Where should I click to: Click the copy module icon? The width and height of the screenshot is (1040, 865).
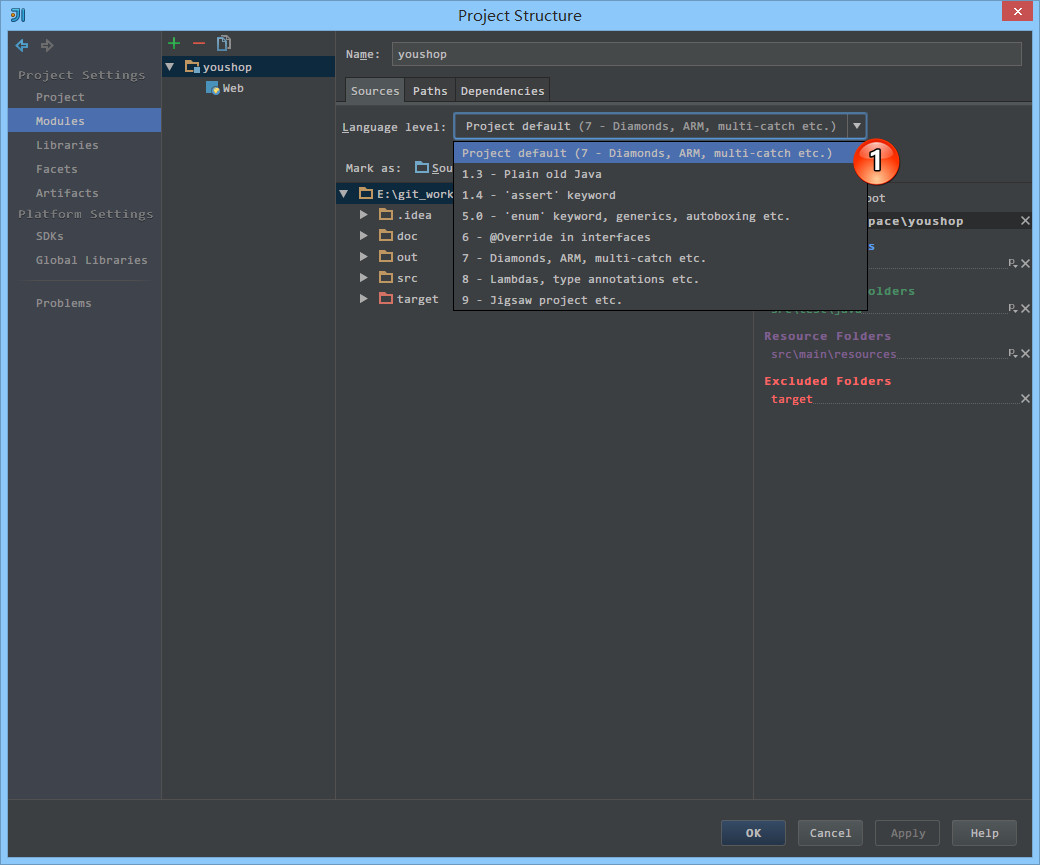point(224,43)
